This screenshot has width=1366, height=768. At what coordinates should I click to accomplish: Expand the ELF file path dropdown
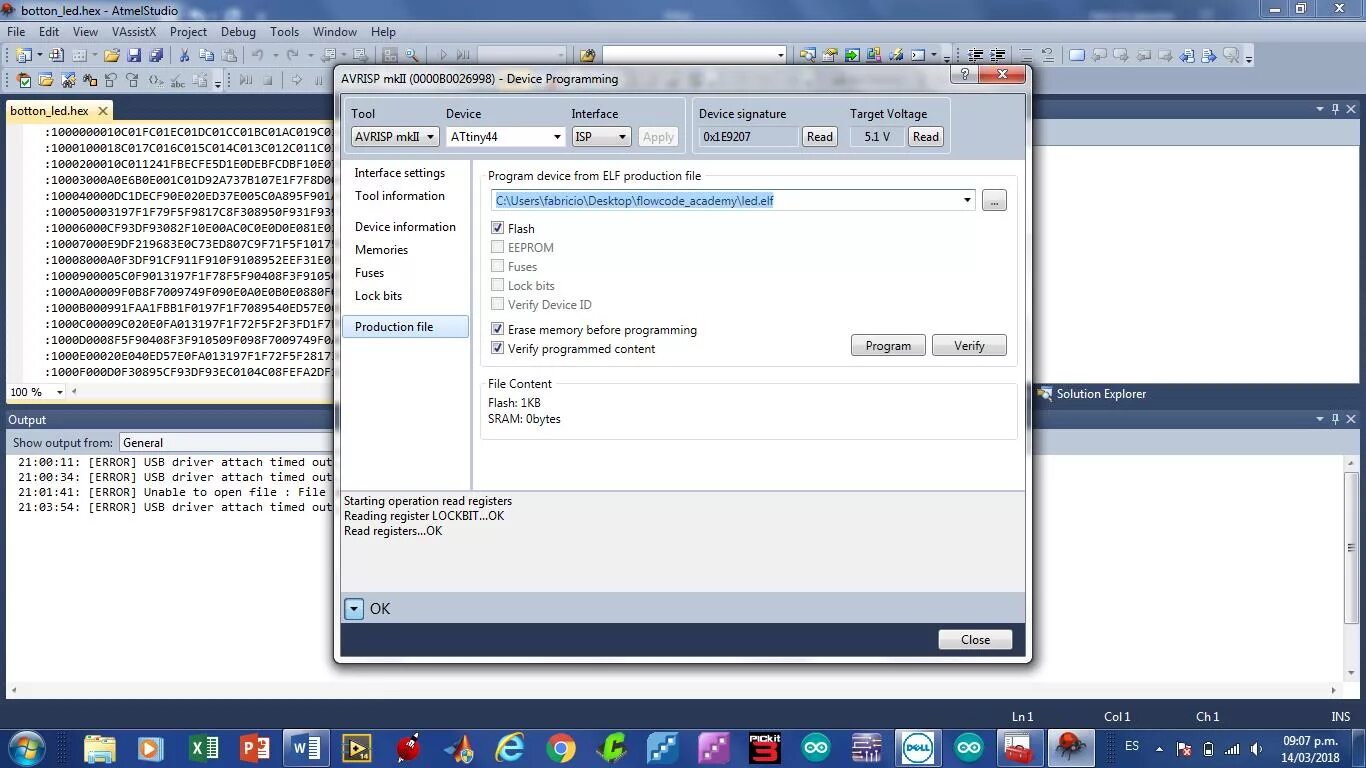[967, 200]
